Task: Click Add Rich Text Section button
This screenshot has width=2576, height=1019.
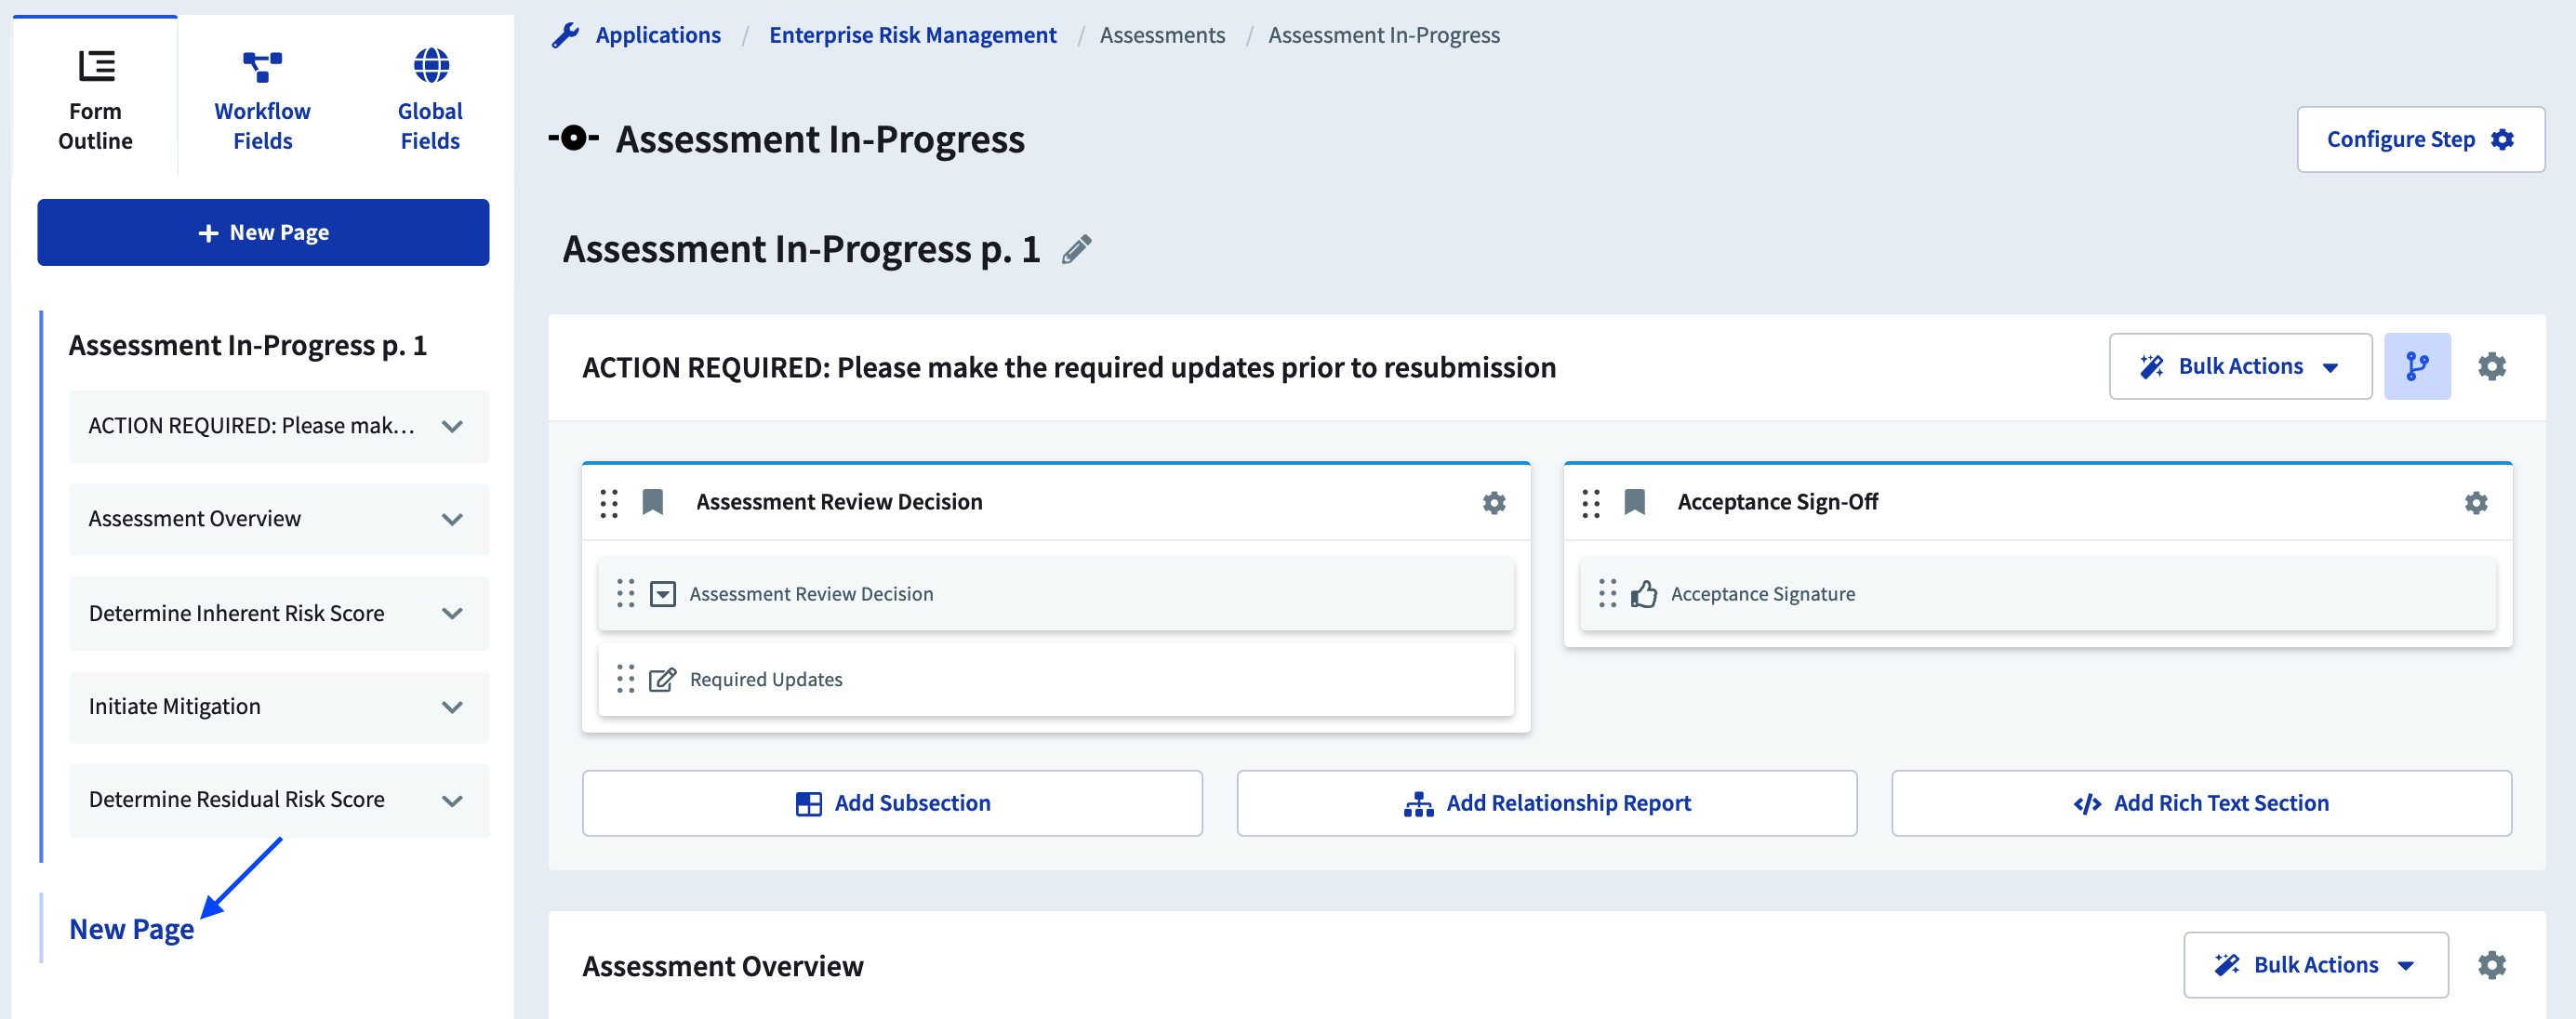Action: click(2201, 803)
